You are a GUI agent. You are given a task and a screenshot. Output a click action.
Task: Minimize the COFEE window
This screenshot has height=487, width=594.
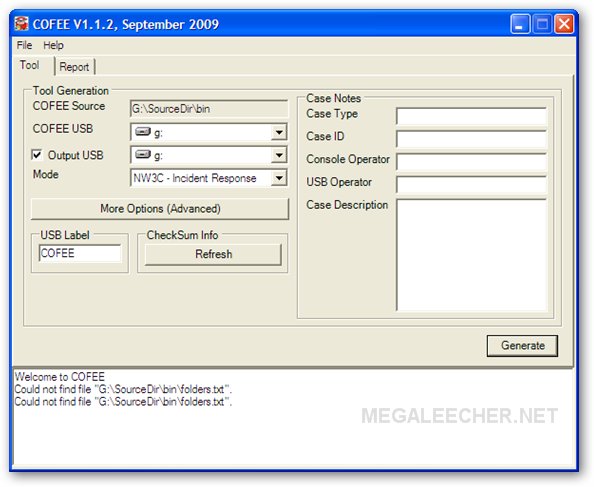click(520, 24)
